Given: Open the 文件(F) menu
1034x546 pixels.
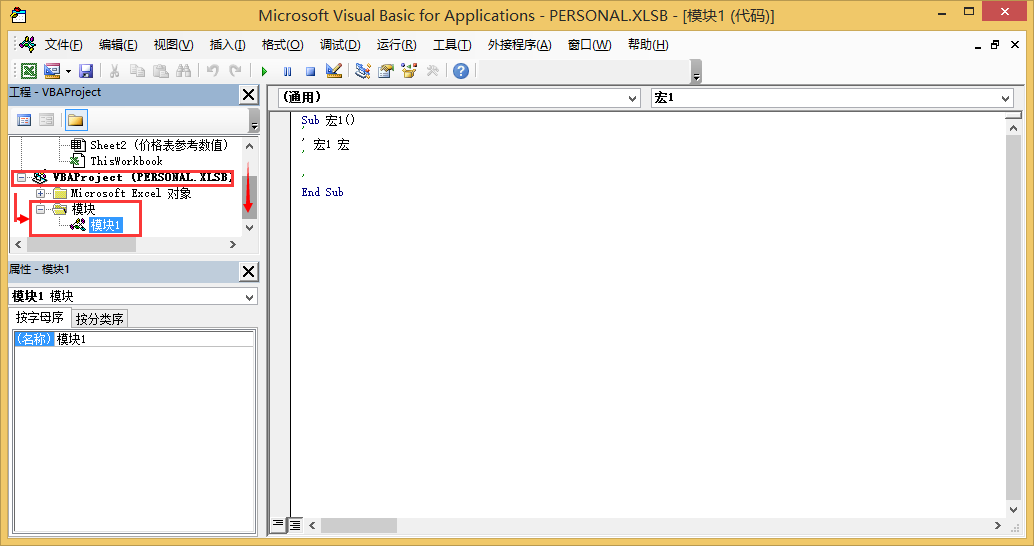Looking at the screenshot, I should (63, 45).
